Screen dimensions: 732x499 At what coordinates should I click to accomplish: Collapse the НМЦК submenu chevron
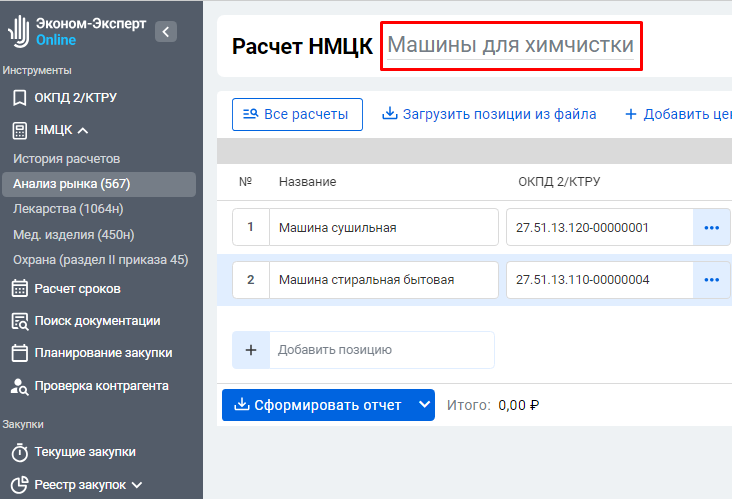pos(83,131)
